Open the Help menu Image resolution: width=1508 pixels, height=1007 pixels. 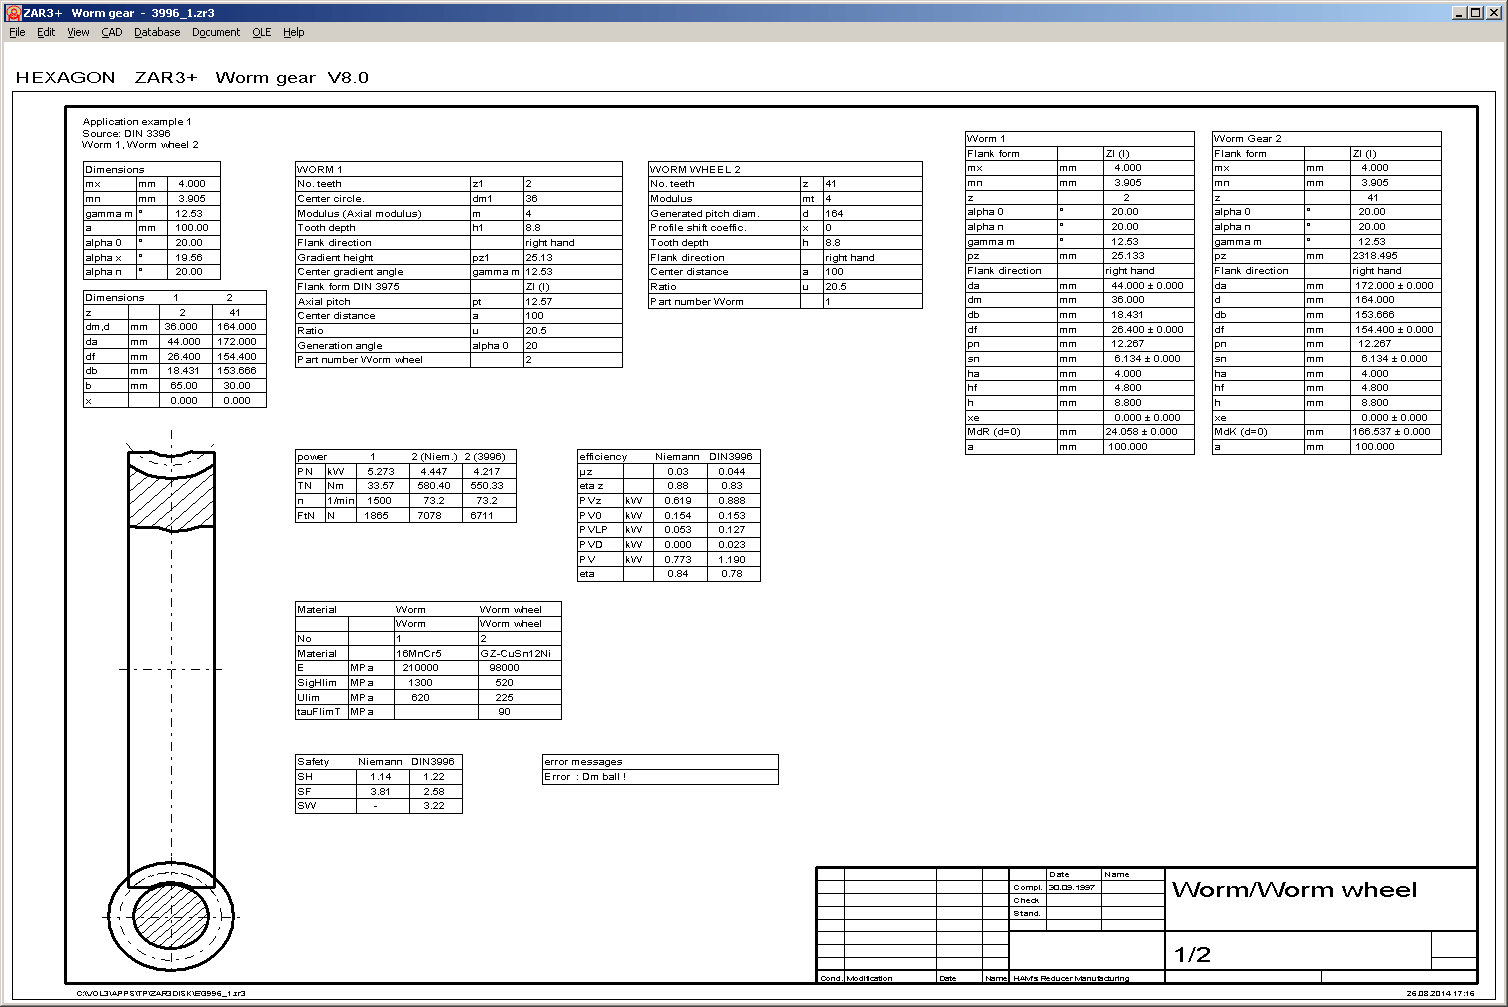point(293,32)
